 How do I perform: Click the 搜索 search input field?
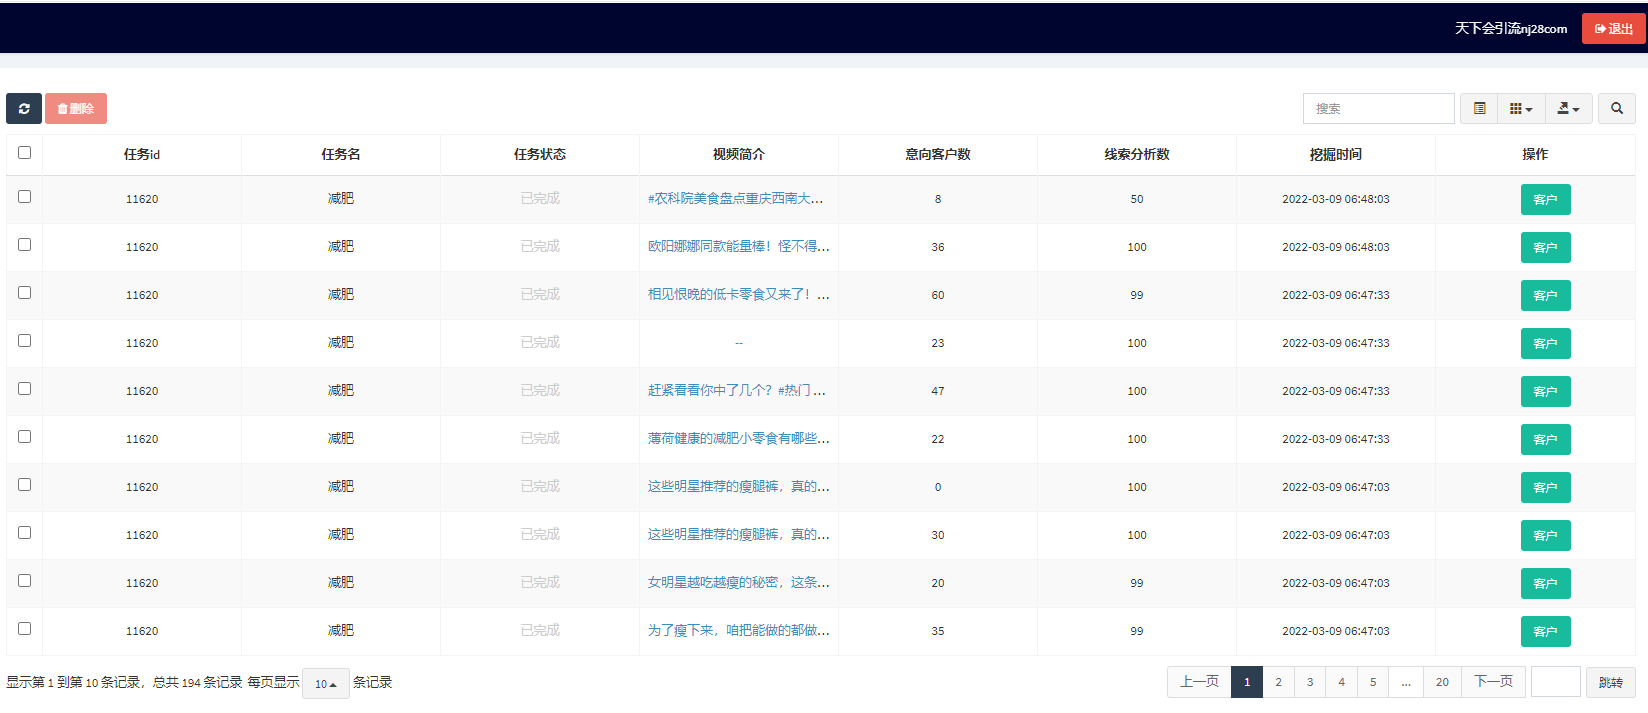[x=1378, y=109]
